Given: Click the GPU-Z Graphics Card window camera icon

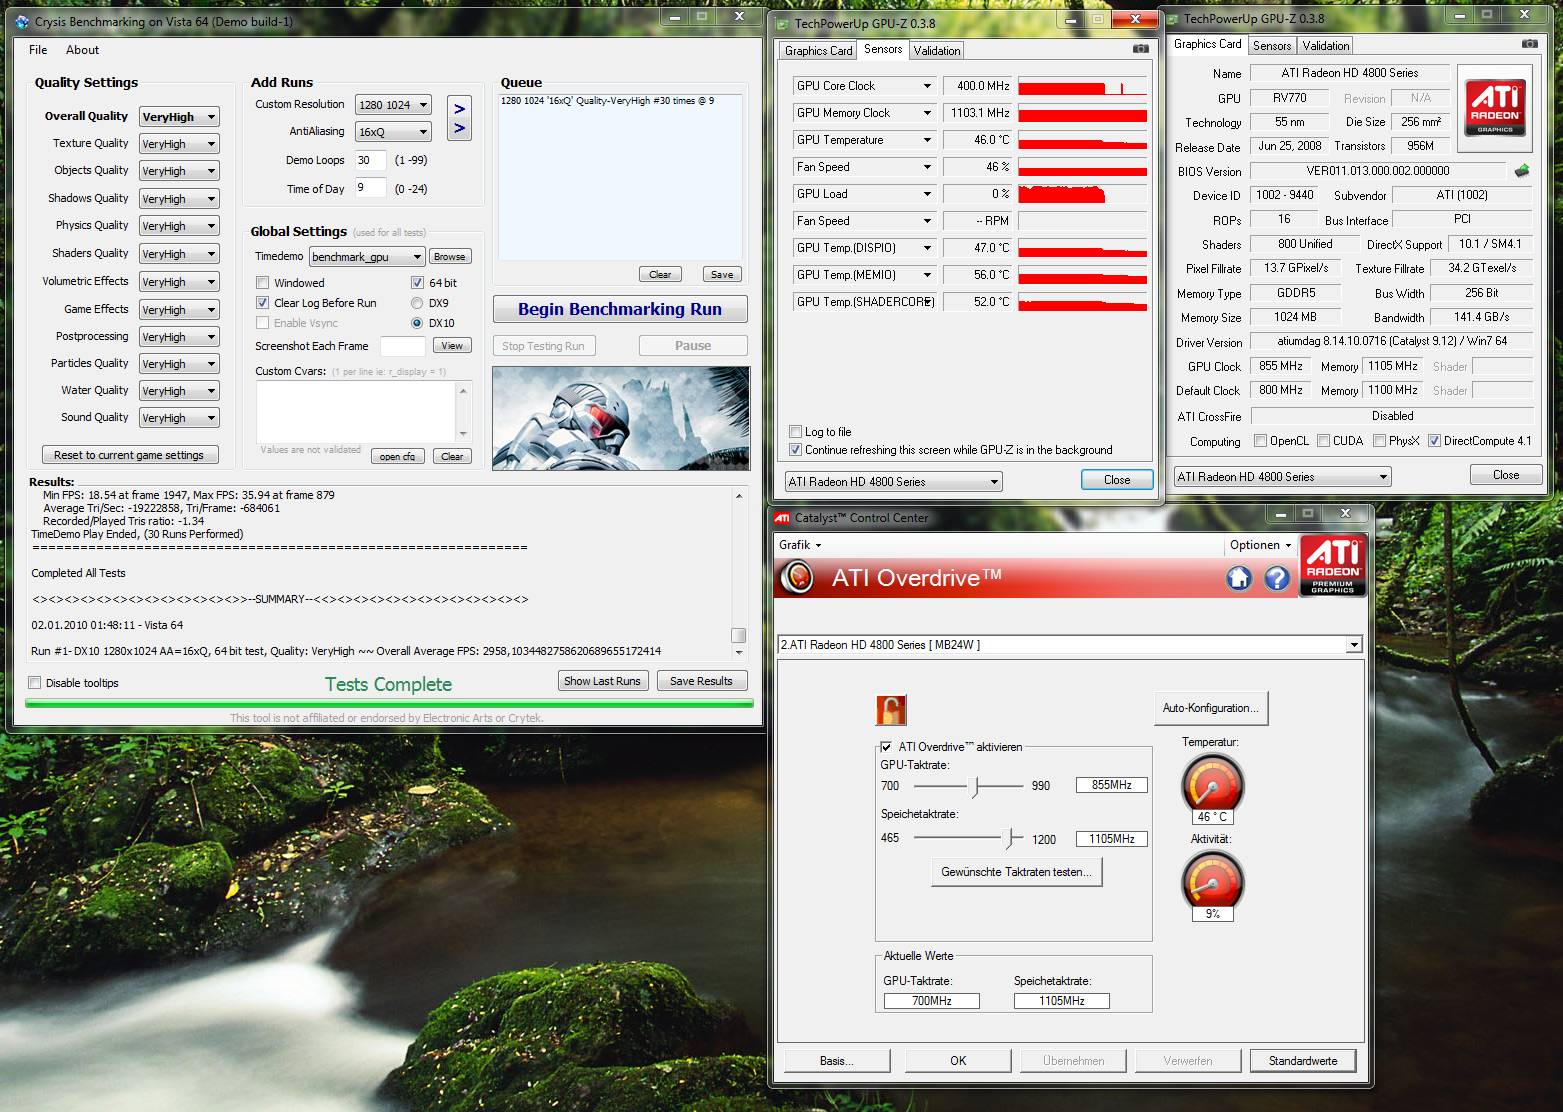Looking at the screenshot, I should pos(1529,44).
